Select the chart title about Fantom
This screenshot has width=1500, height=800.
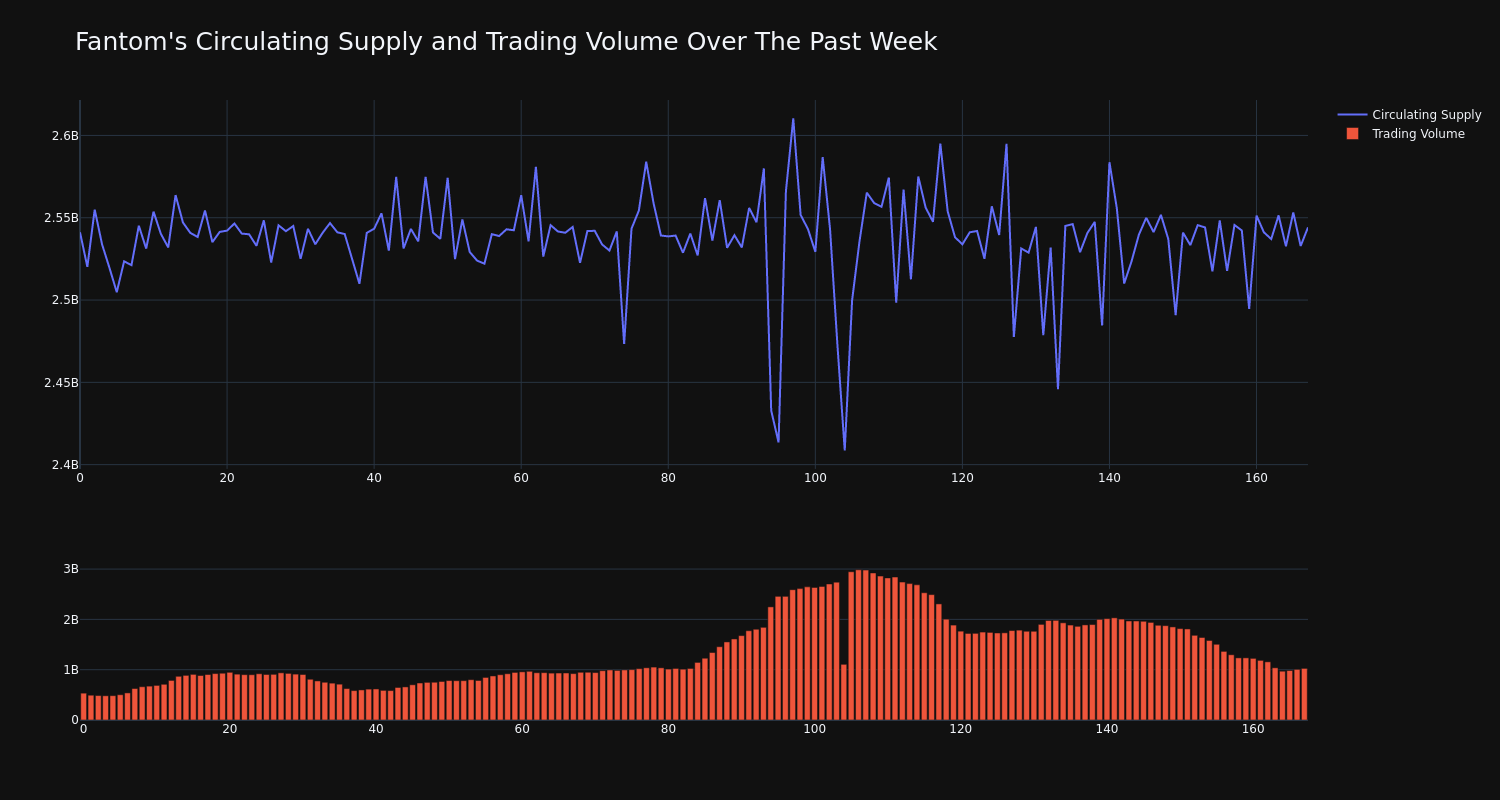click(506, 42)
